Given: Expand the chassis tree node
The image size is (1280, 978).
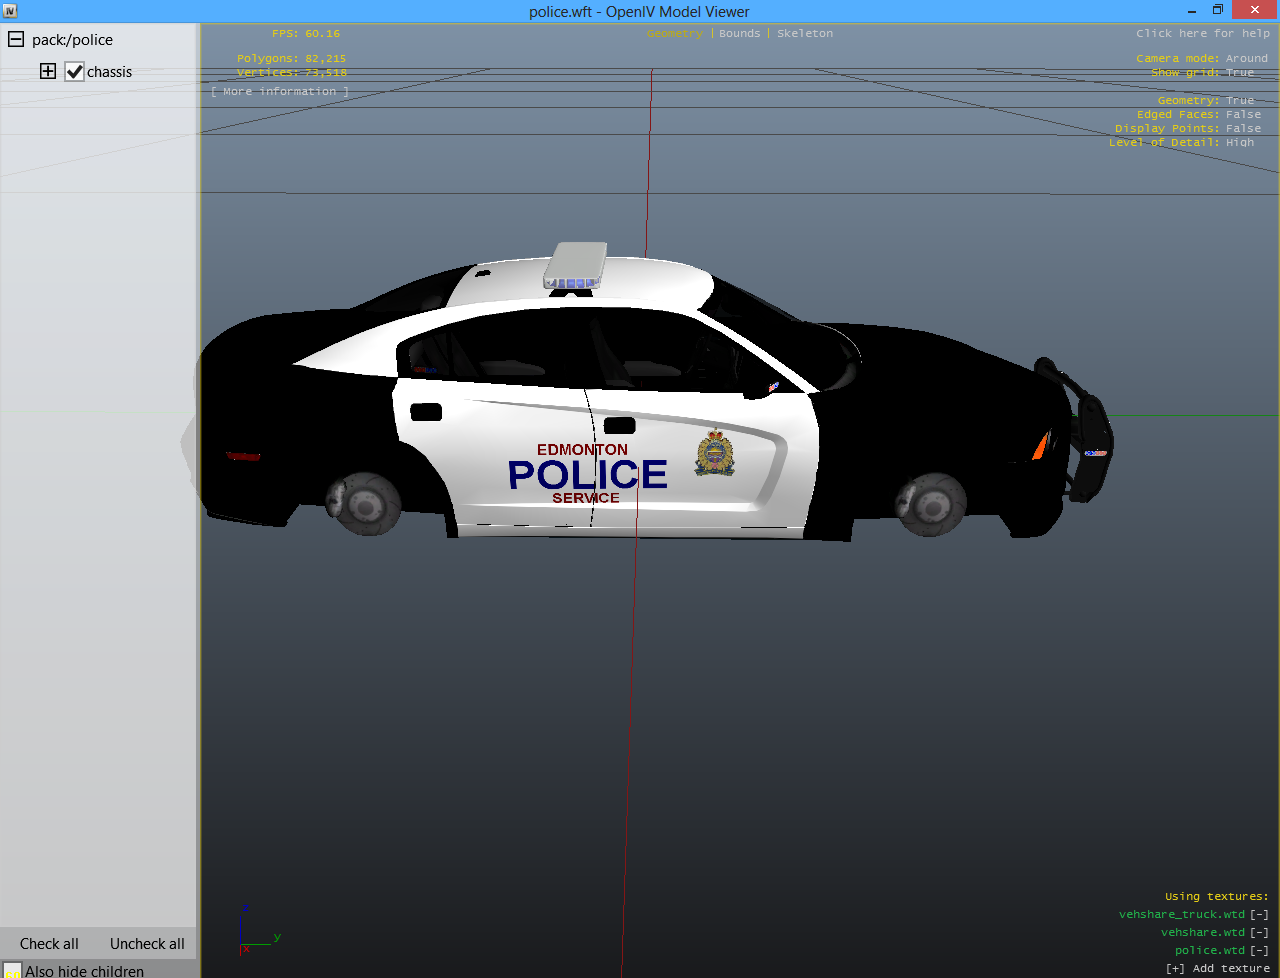Looking at the screenshot, I should (48, 71).
